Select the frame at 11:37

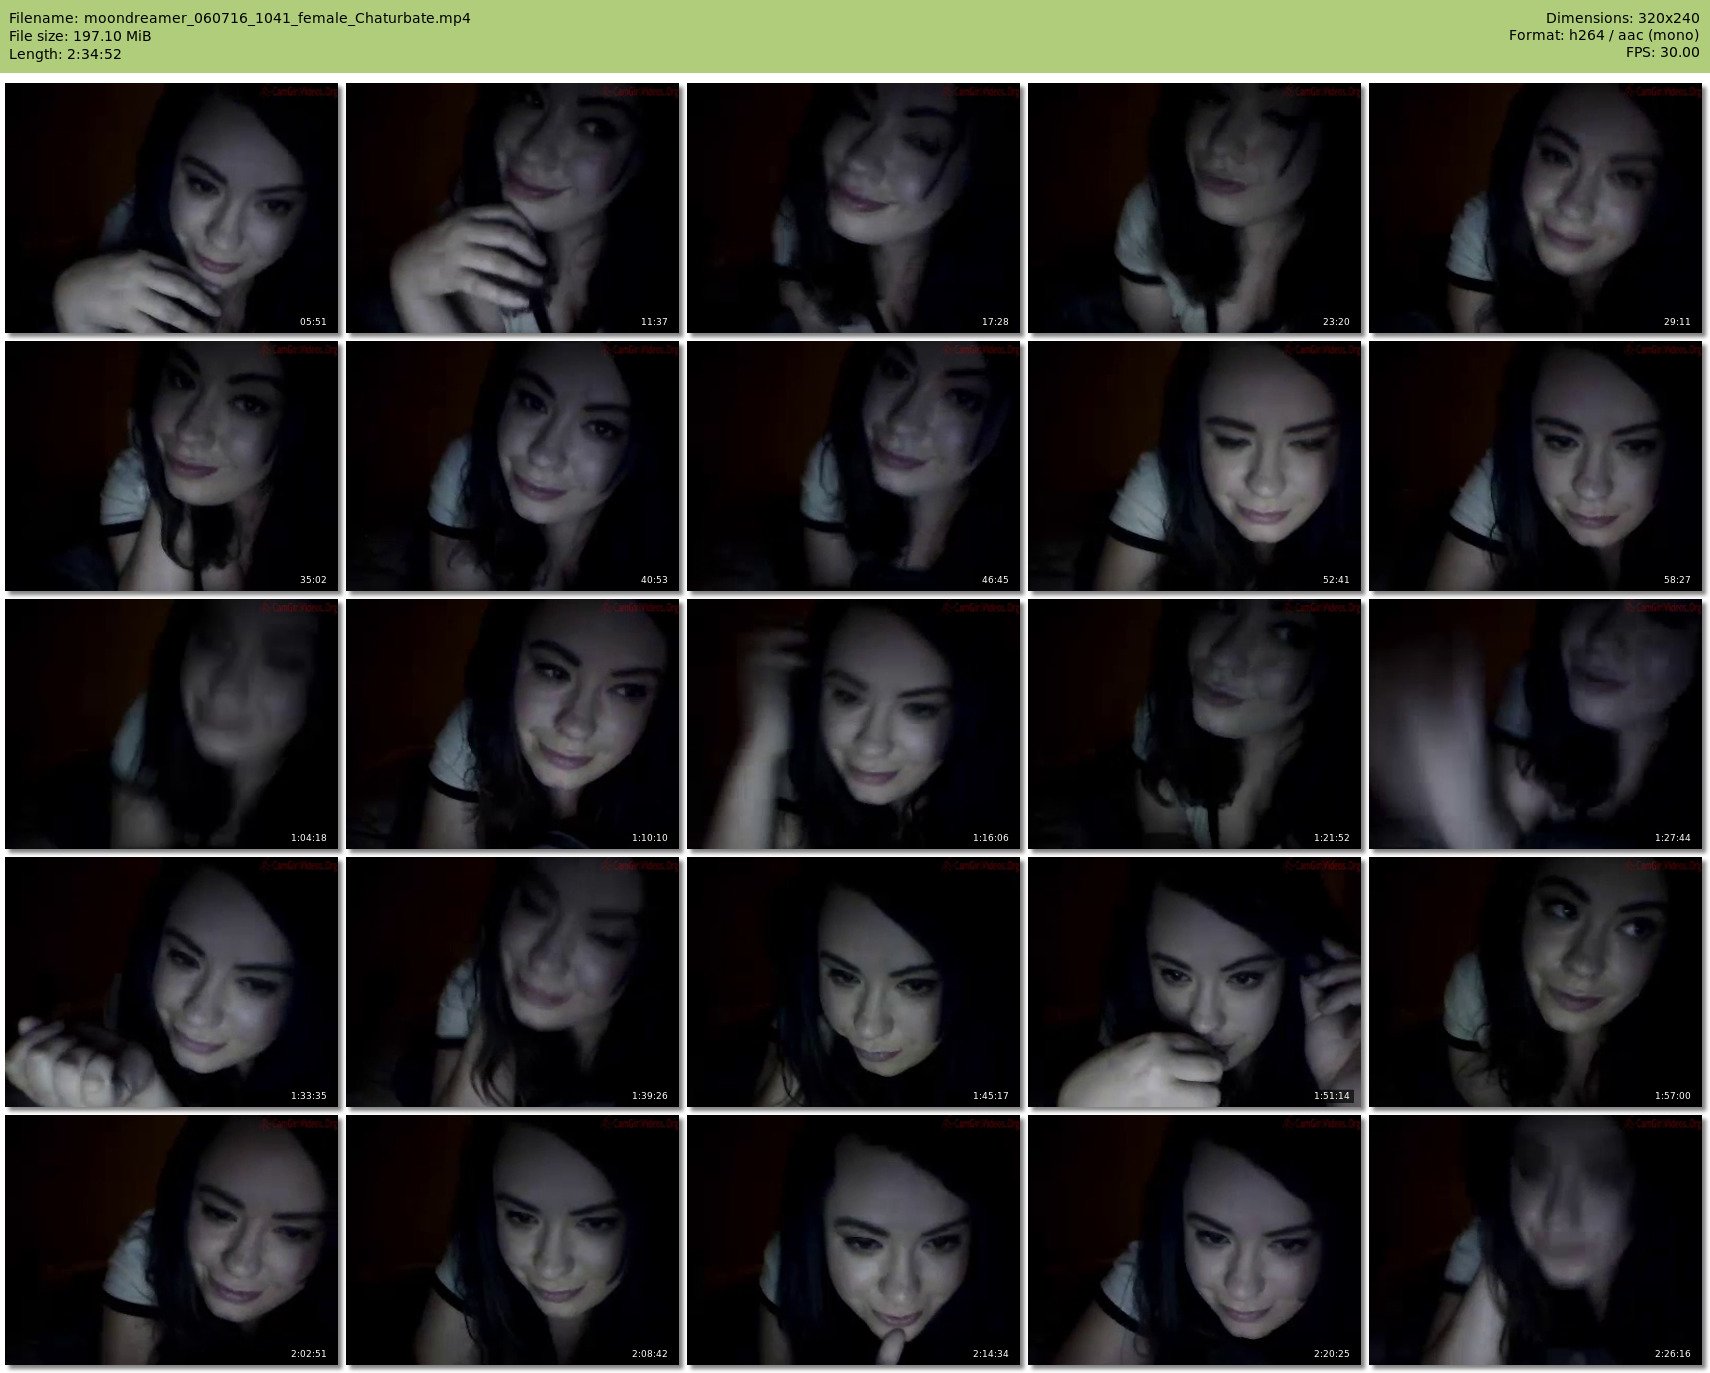(513, 208)
